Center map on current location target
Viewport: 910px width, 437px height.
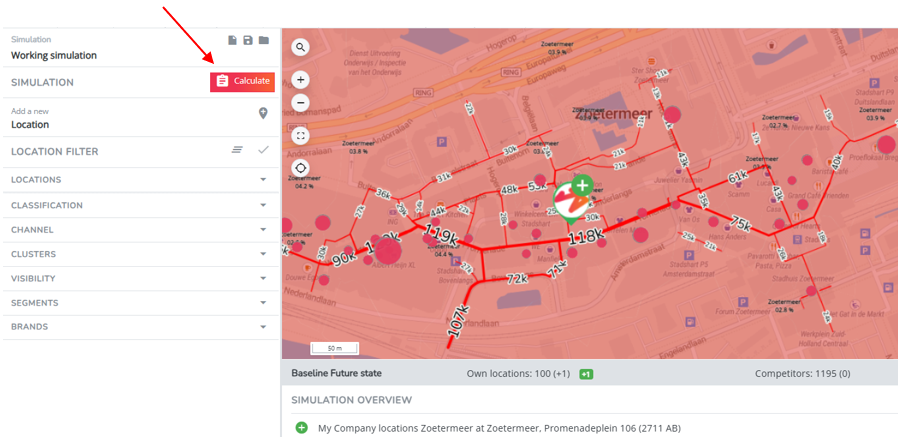[x=300, y=169]
